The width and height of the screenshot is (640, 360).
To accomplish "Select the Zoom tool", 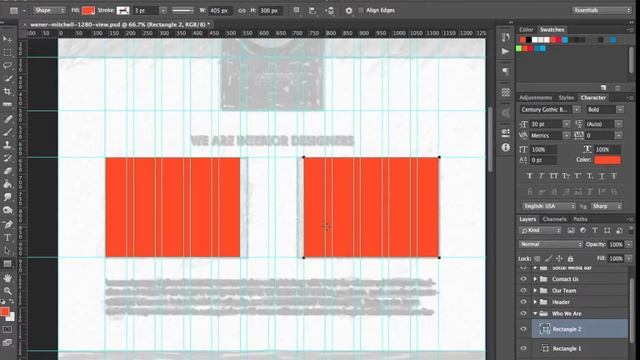I will click(x=7, y=291).
